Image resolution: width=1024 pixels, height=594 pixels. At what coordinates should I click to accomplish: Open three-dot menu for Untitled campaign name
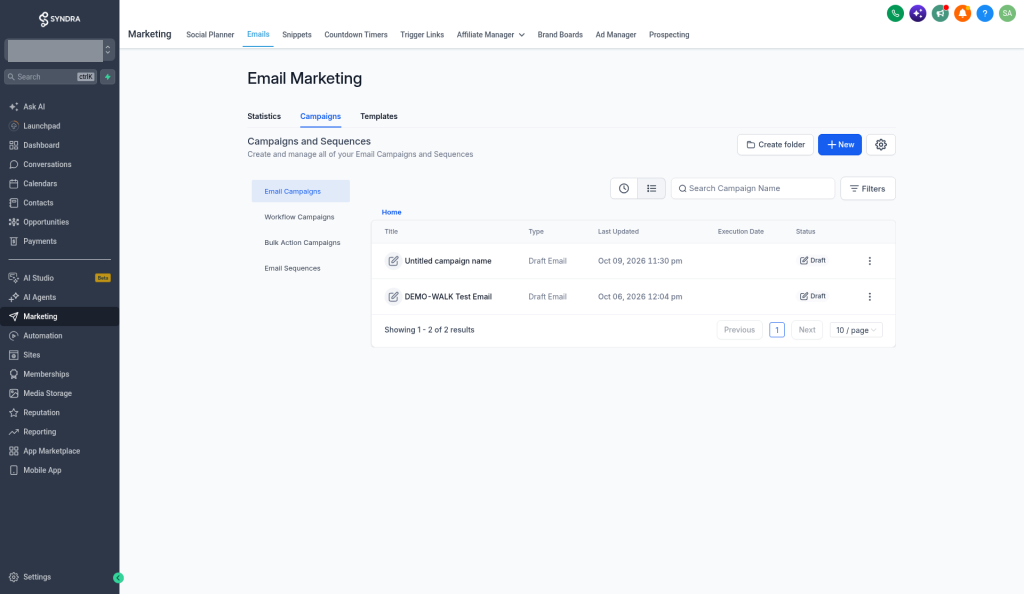tap(869, 261)
